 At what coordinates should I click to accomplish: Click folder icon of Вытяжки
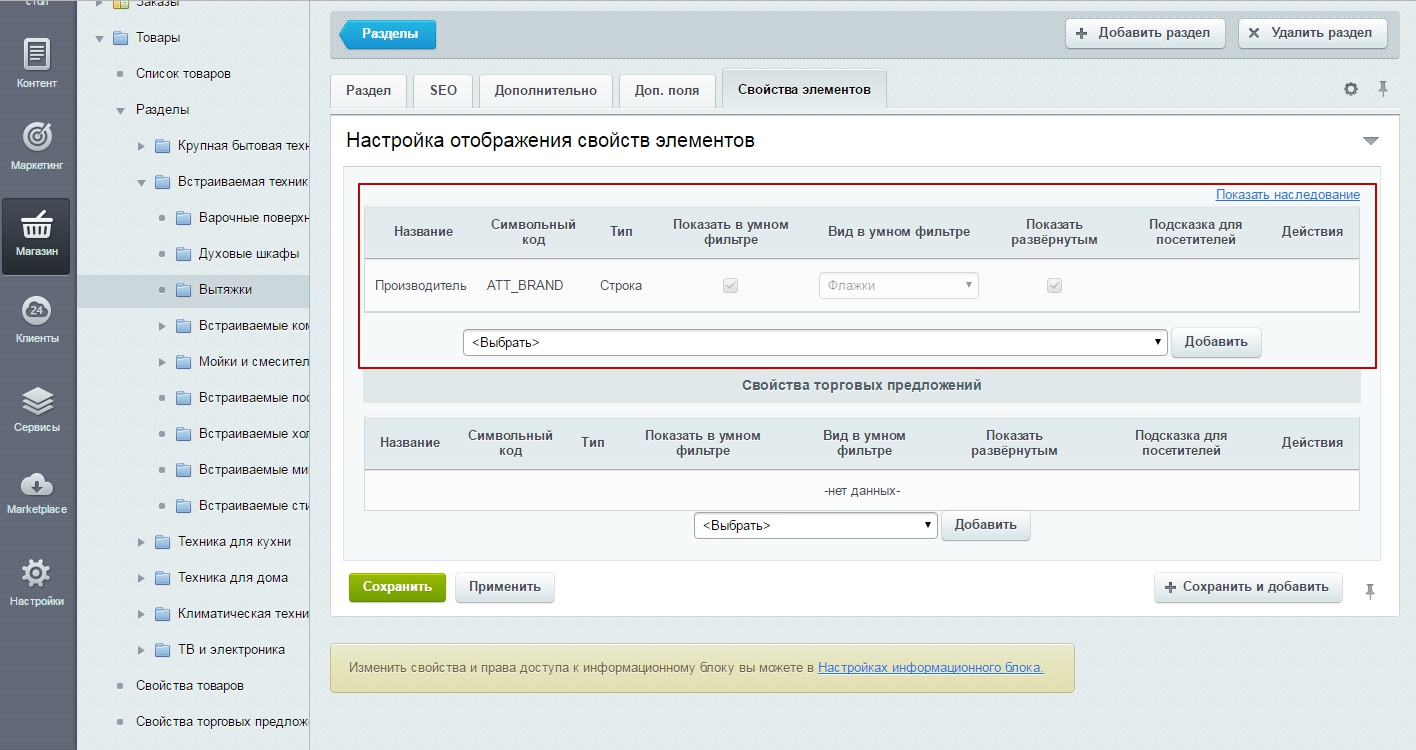point(183,290)
